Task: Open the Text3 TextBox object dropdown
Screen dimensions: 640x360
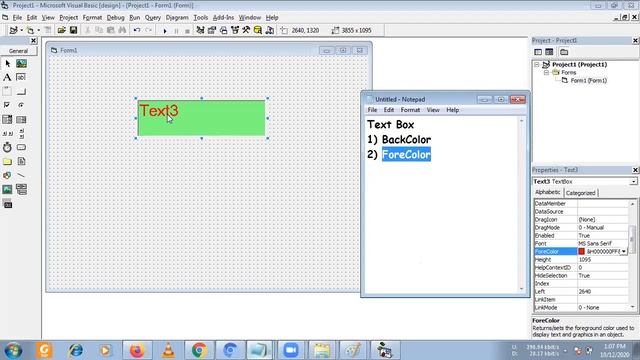Action: tap(633, 182)
